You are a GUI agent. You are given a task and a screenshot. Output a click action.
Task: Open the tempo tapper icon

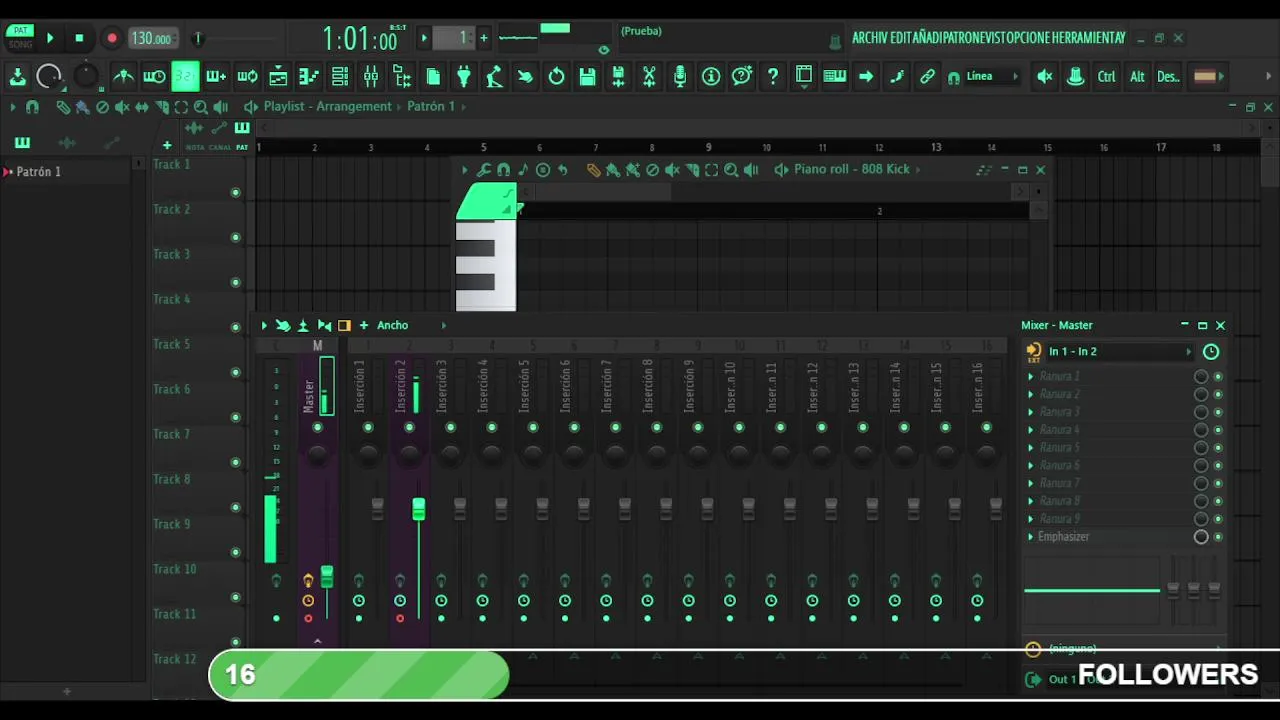click(x=494, y=76)
